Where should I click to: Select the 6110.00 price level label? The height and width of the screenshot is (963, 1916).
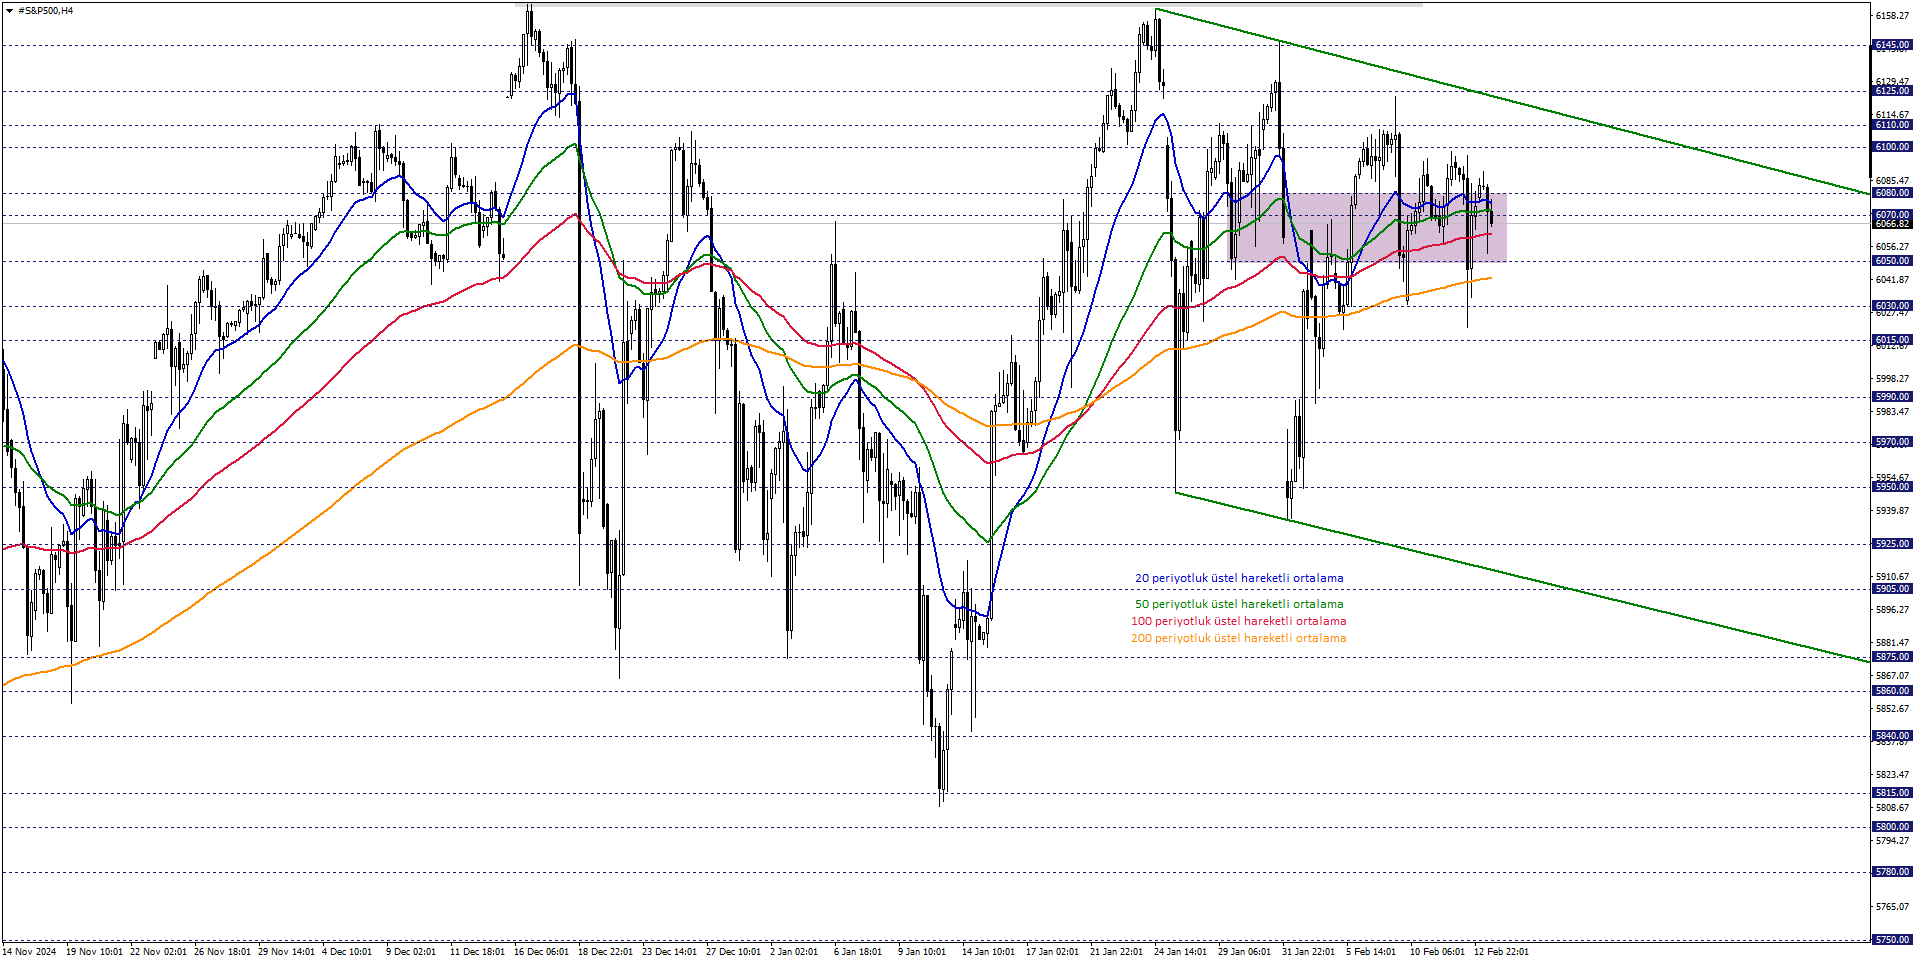(x=1892, y=125)
